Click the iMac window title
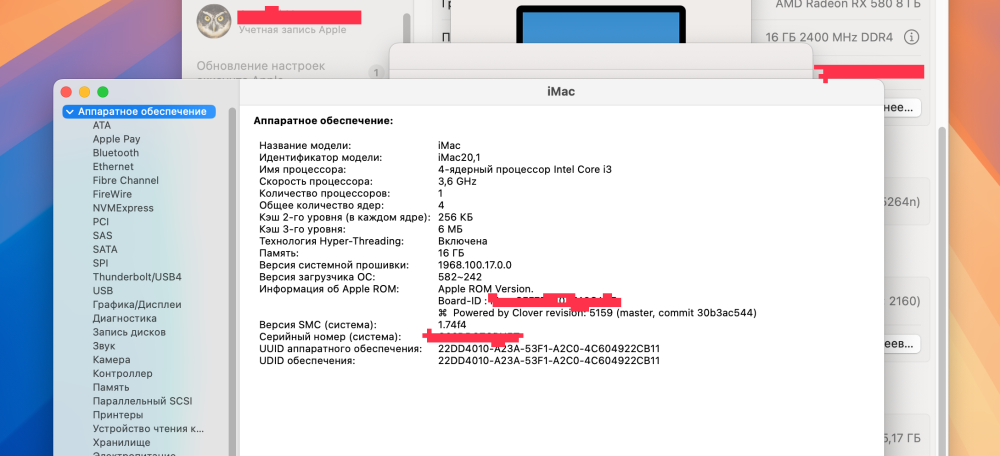The height and width of the screenshot is (456, 1000). (x=561, y=92)
